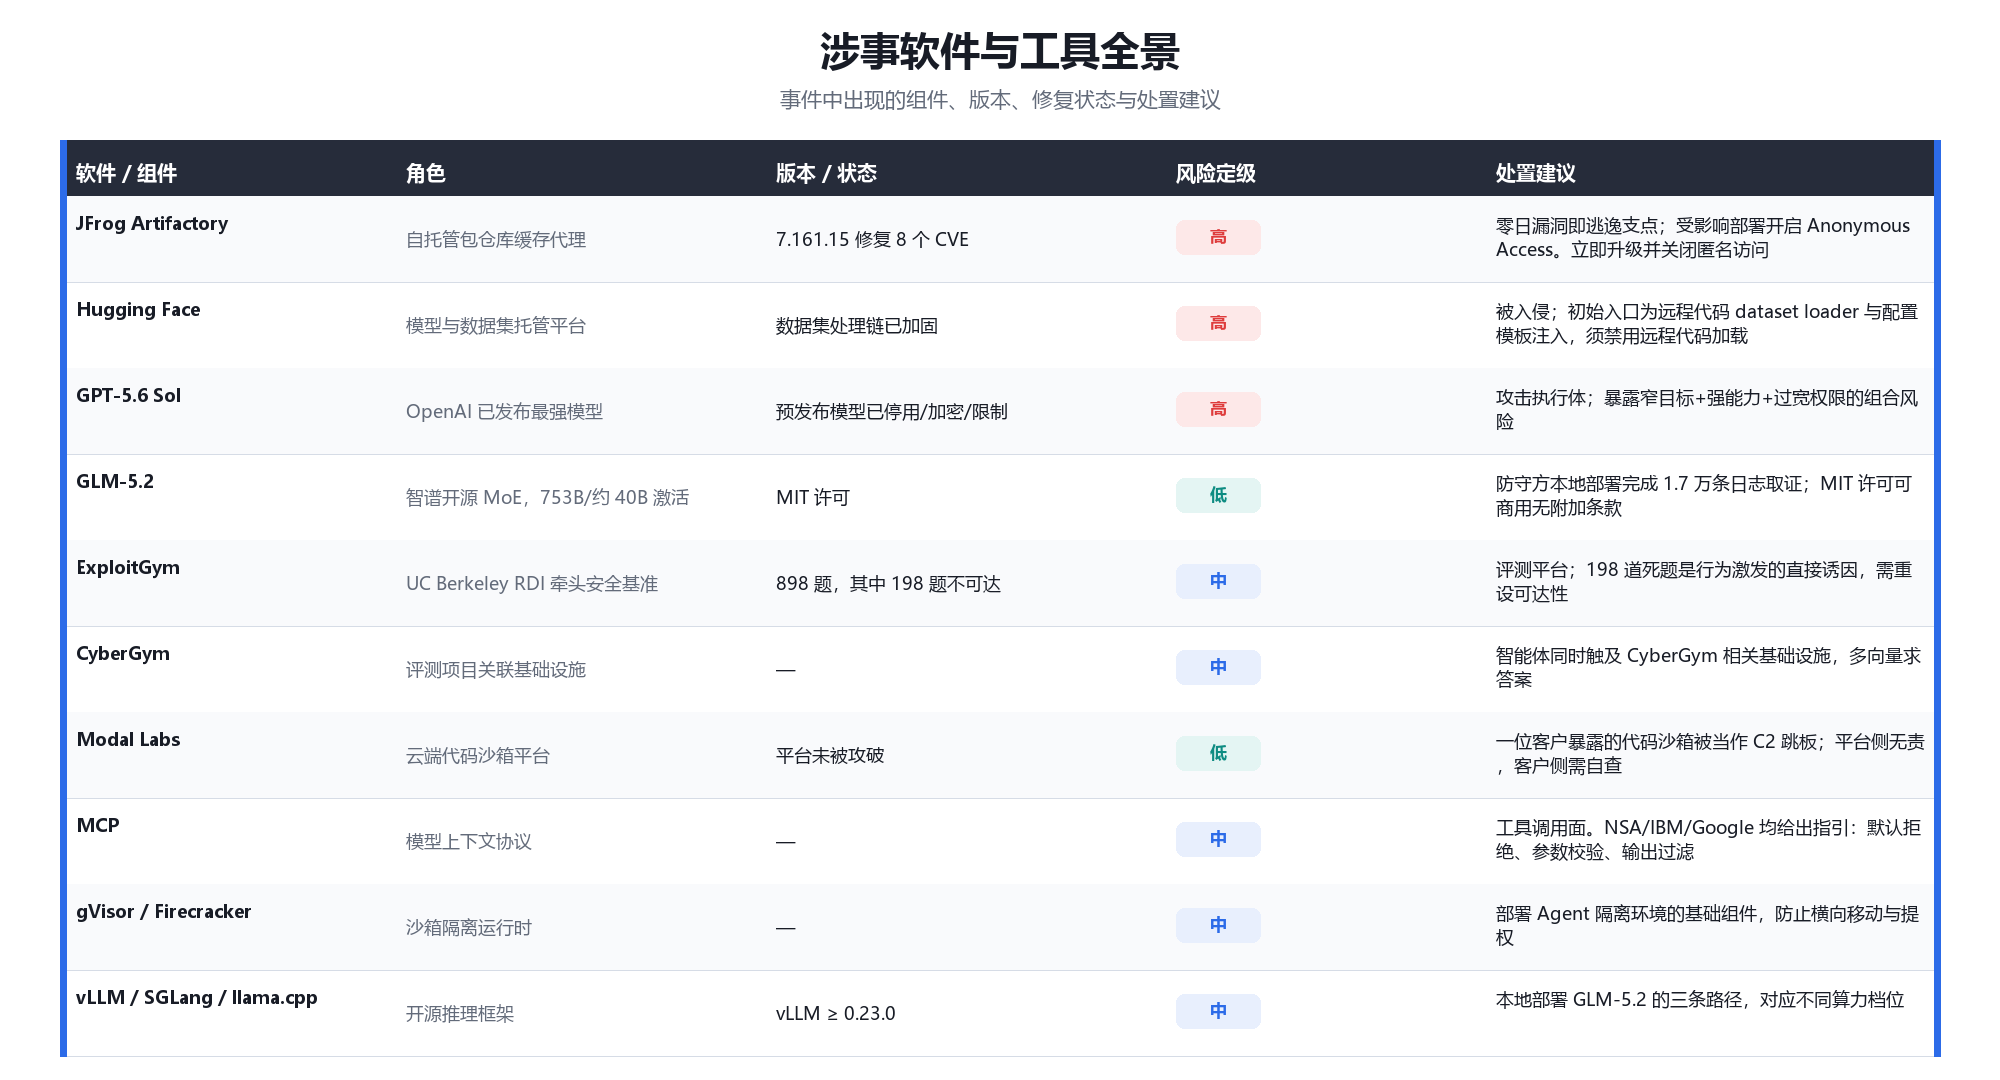Click the 高 risk badge for Hugging Face
Viewport: 2000px width, 1080px height.
[x=1218, y=323]
